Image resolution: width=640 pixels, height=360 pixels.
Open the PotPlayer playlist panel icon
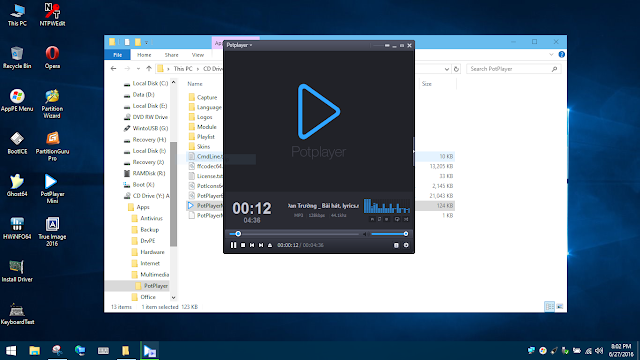[396, 245]
